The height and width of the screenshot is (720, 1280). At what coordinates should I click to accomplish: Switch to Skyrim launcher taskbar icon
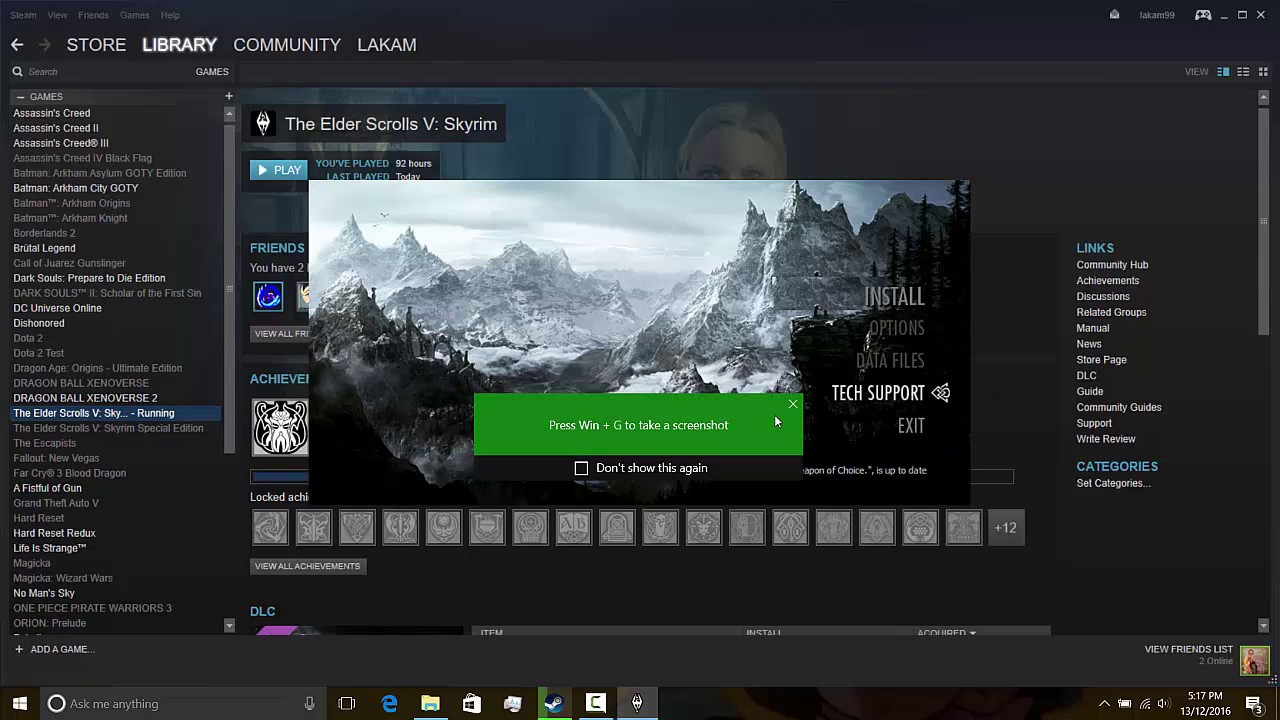pyautogui.click(x=636, y=704)
